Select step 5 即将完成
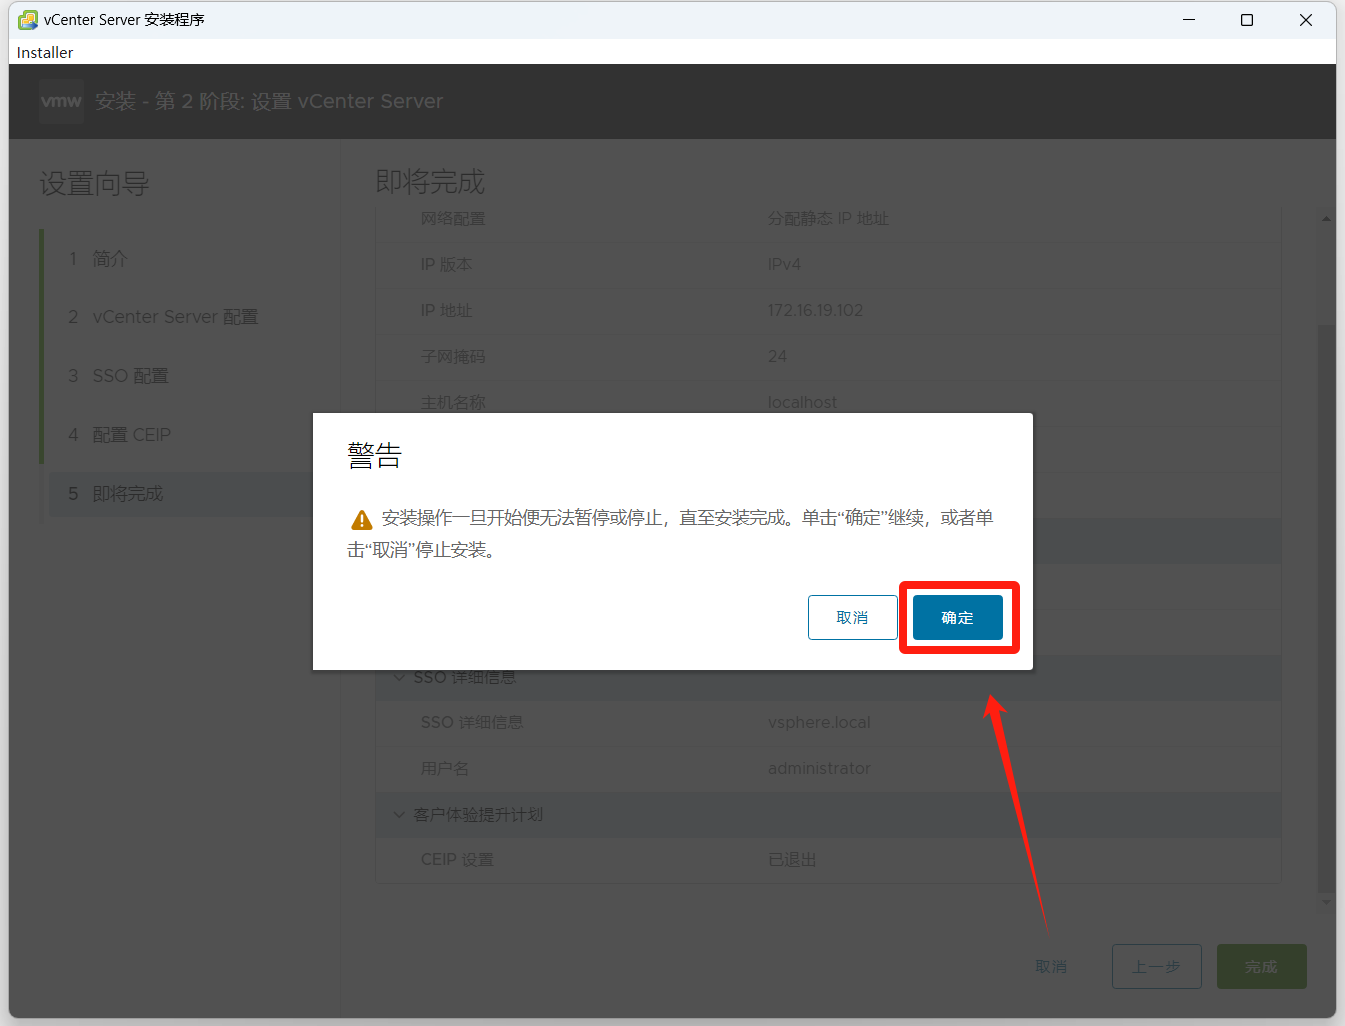The height and width of the screenshot is (1026, 1345). coord(127,494)
